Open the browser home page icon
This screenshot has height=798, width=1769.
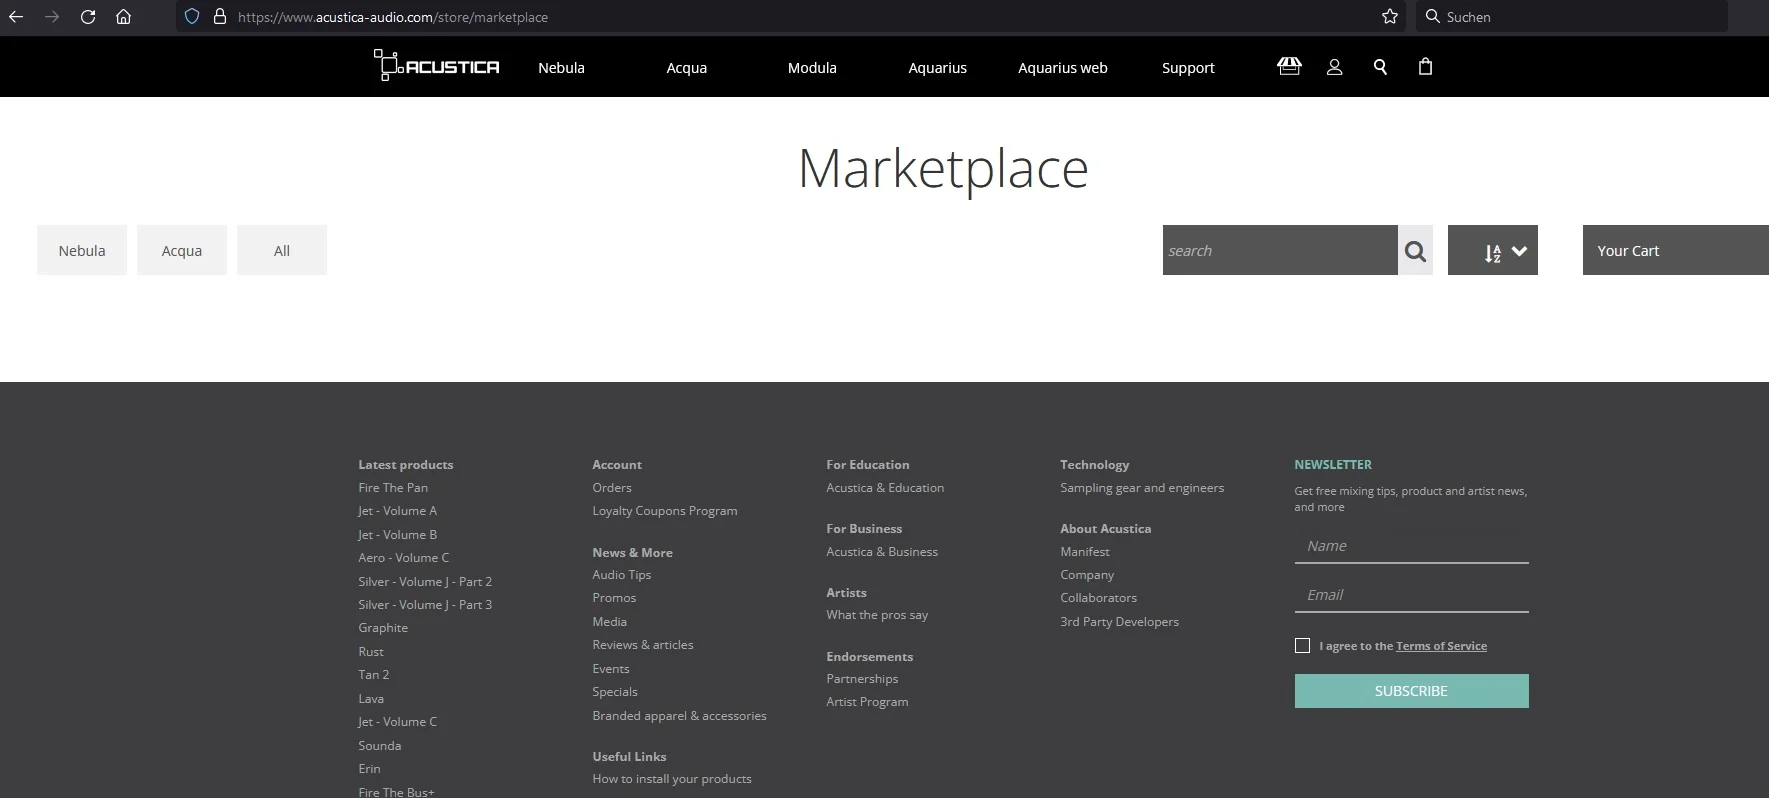click(x=124, y=17)
